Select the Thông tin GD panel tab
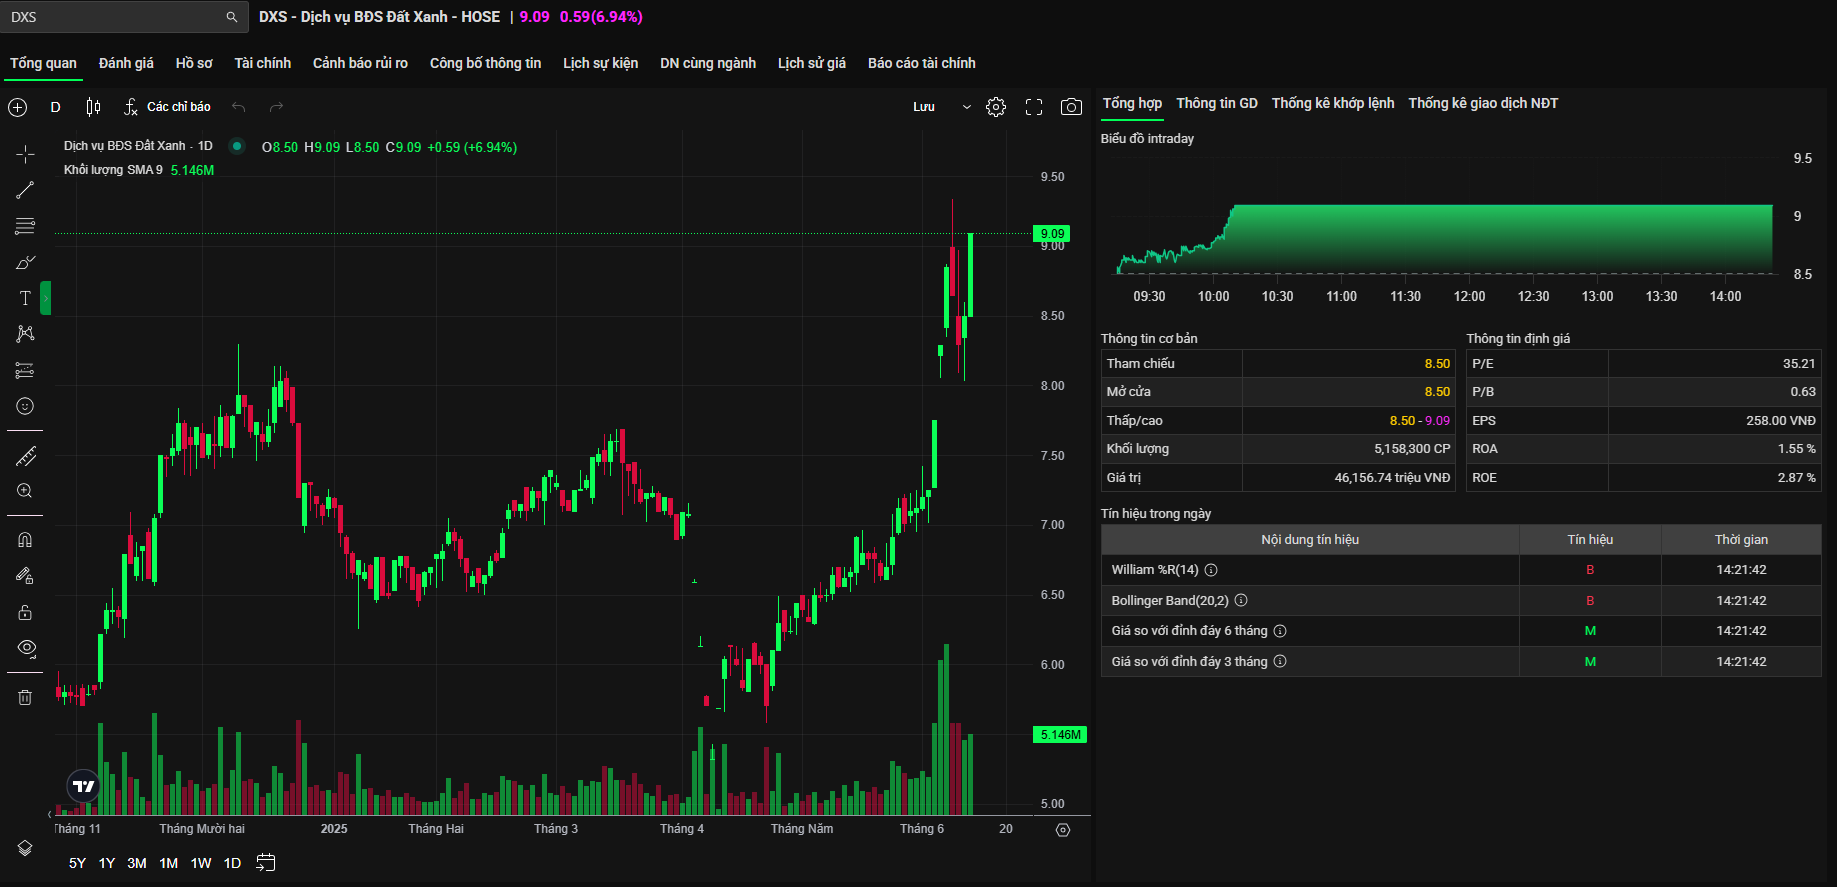Screen dimensions: 1837x887 1217,103
